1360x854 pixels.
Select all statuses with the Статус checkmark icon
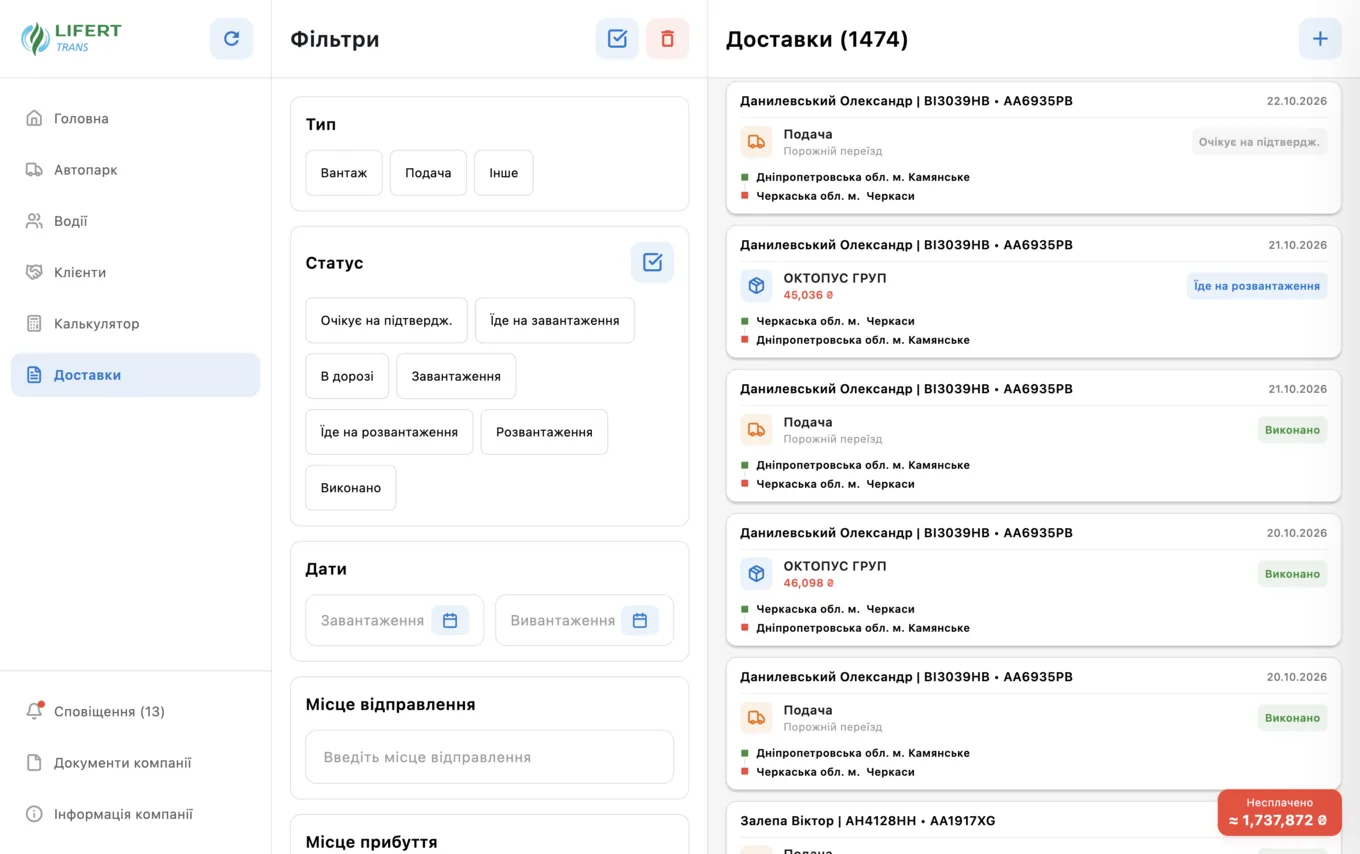(652, 262)
